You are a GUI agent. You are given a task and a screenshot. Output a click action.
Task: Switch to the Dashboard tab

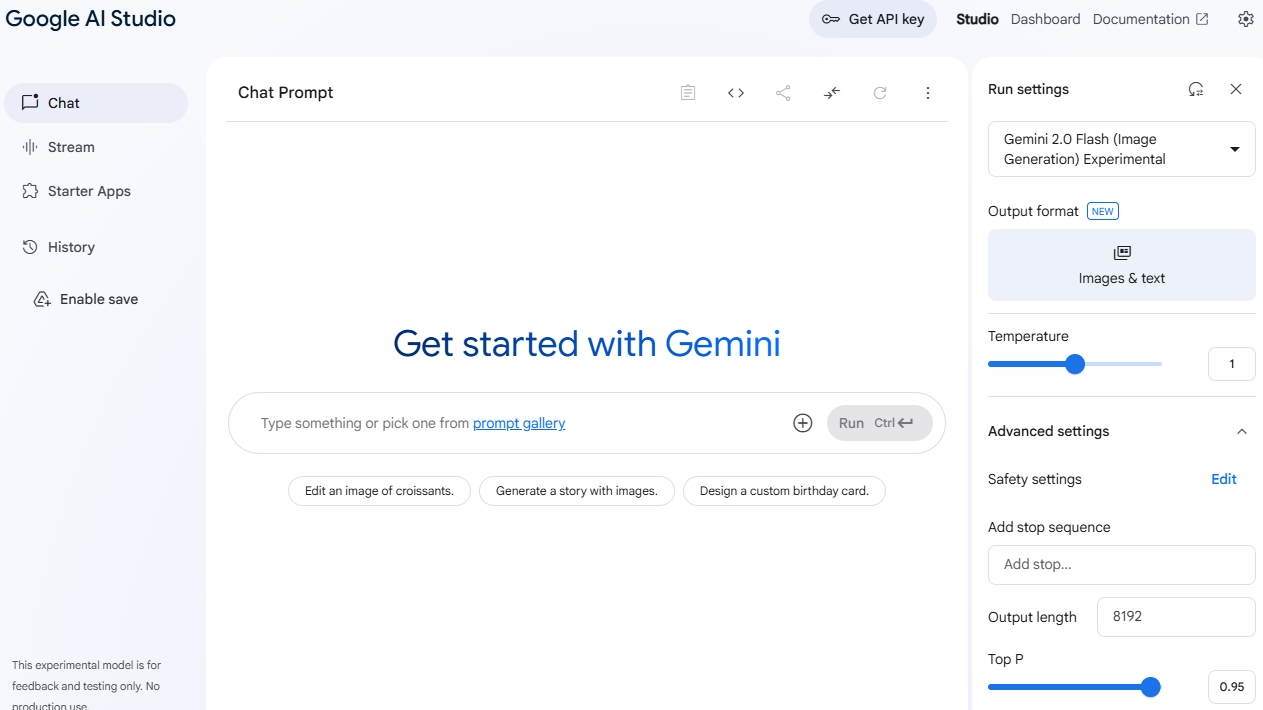1045,19
